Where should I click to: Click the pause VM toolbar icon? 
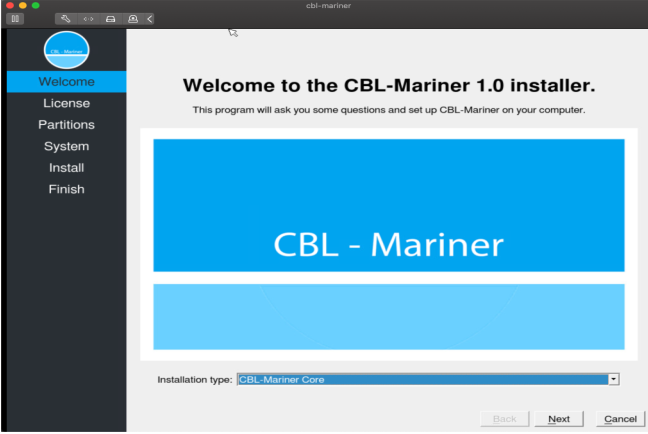click(15, 19)
